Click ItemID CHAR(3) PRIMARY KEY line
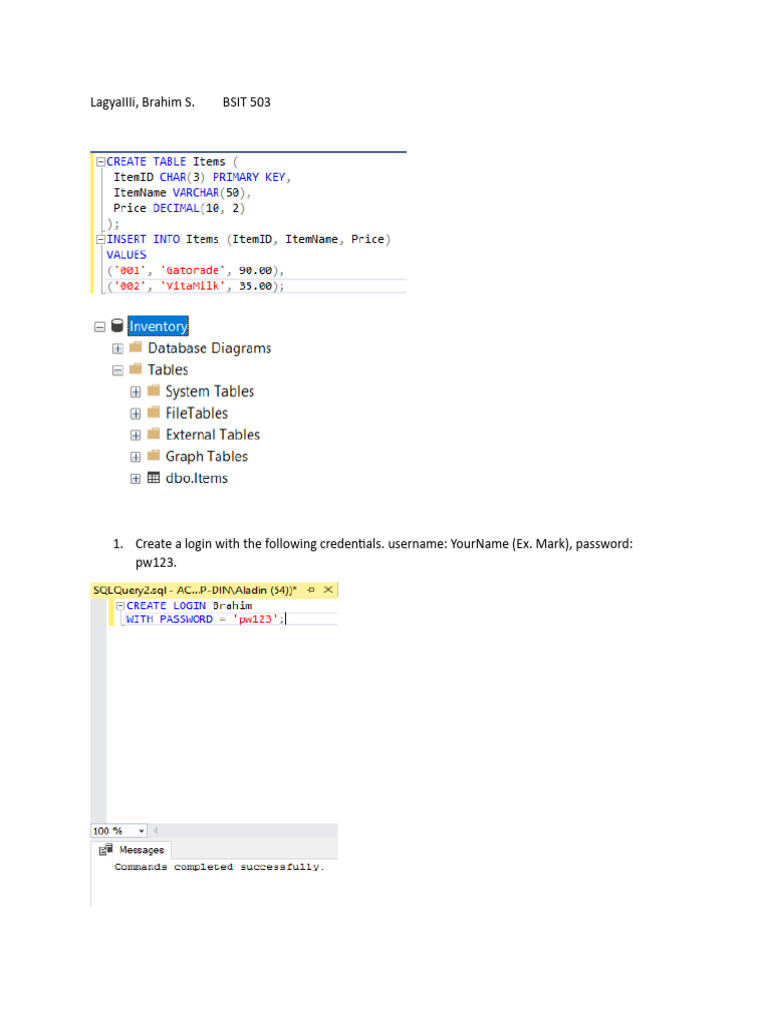Screen dimensions: 768x1024 coord(202,177)
